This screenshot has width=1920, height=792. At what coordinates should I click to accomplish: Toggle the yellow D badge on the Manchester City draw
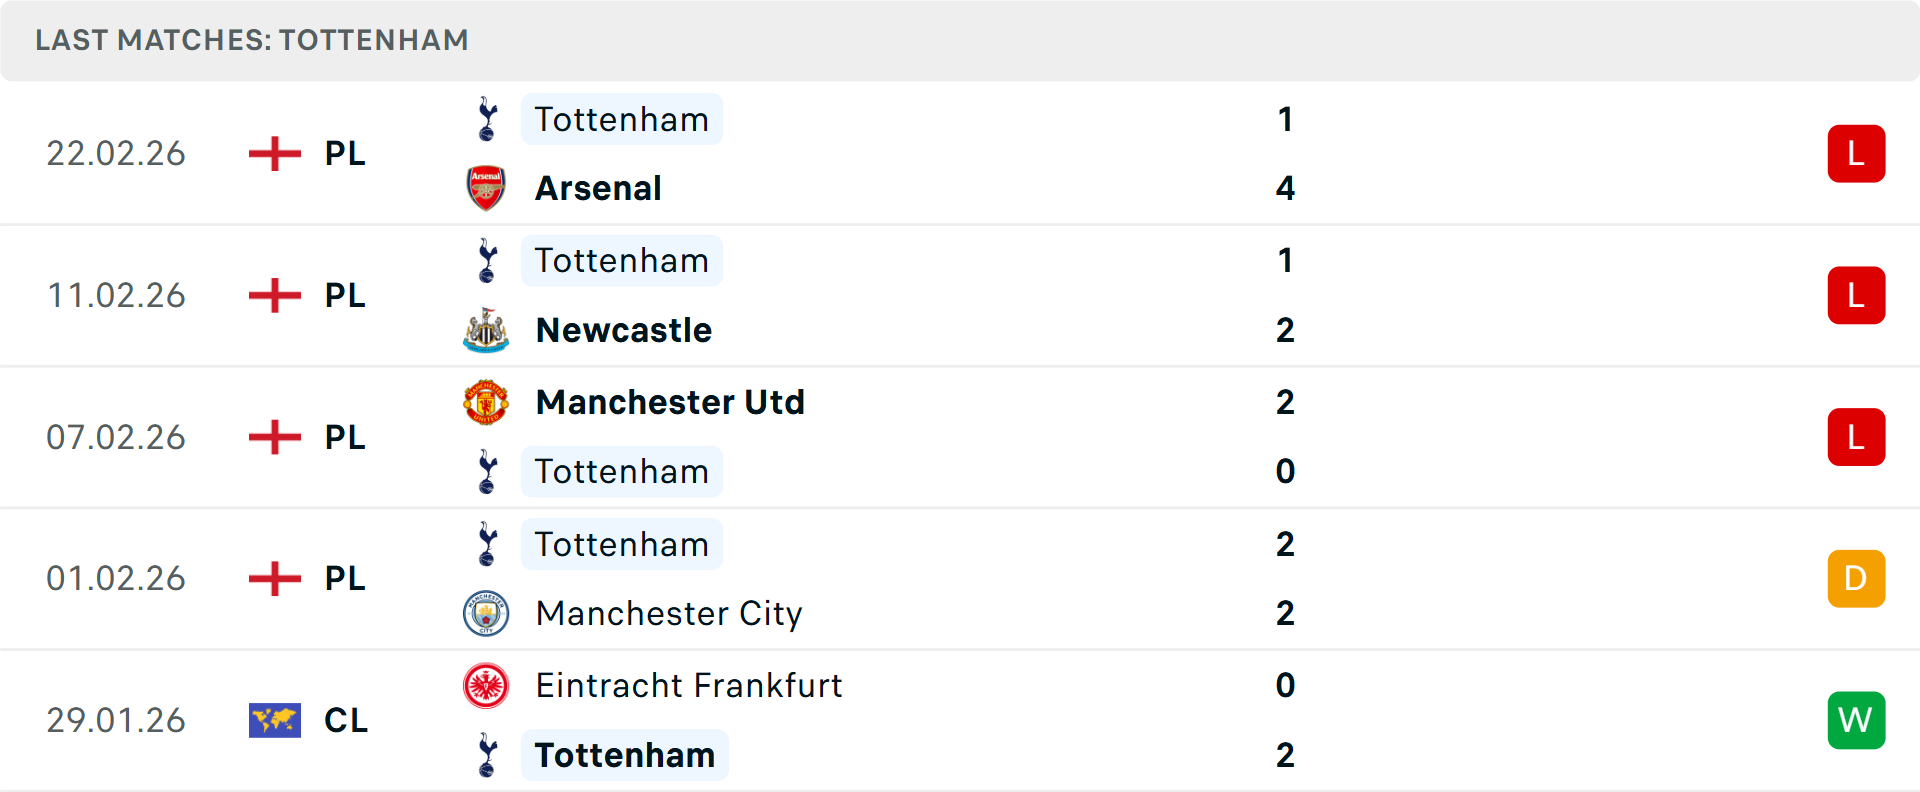(1856, 578)
